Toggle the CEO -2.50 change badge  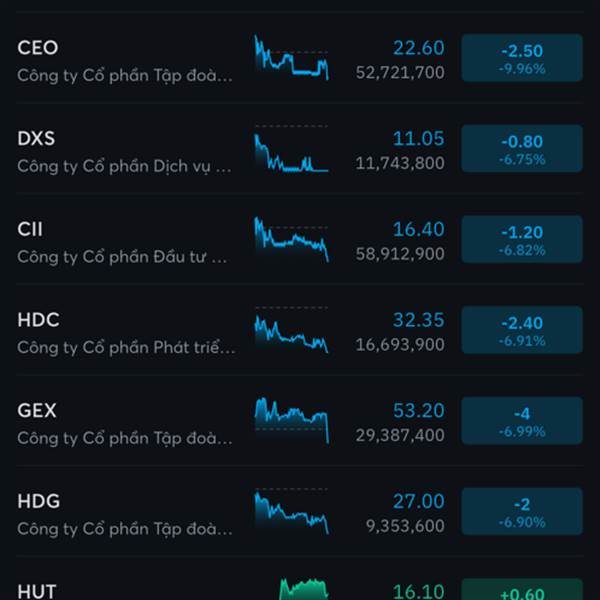coord(522,58)
